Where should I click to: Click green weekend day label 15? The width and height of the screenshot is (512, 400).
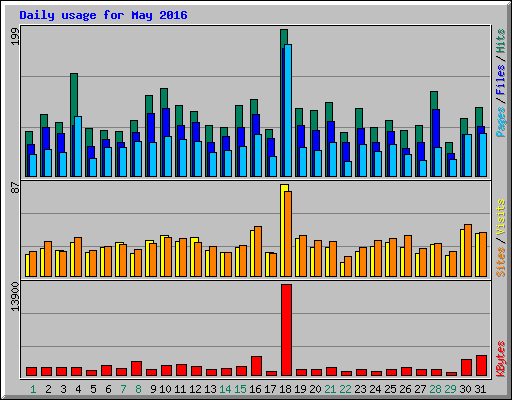[240, 389]
